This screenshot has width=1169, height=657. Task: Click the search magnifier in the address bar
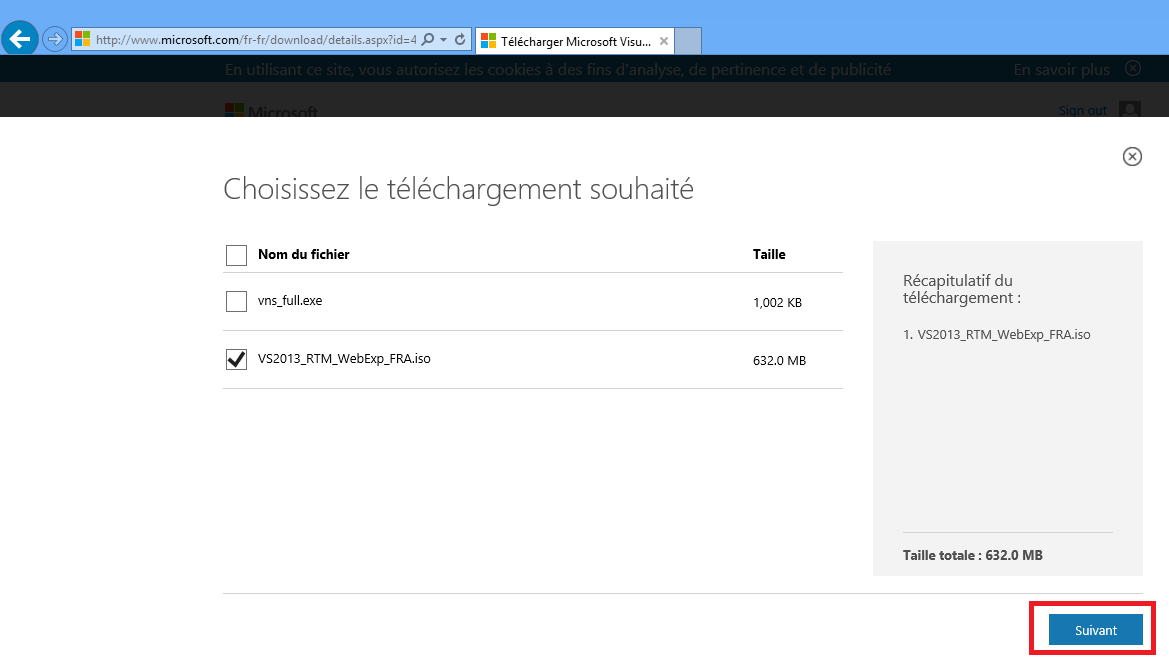coord(428,40)
